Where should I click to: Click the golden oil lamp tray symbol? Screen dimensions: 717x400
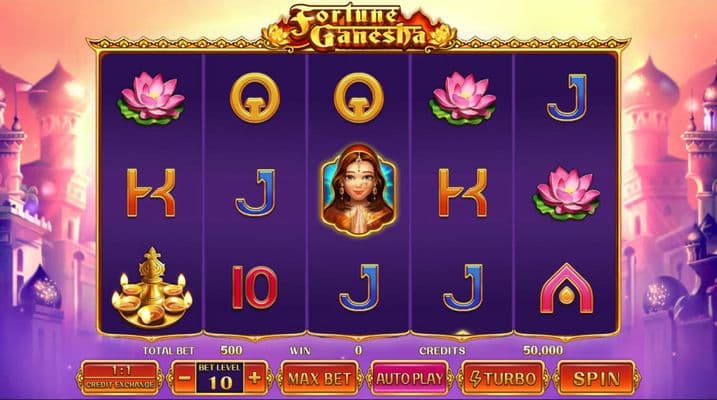(151, 288)
